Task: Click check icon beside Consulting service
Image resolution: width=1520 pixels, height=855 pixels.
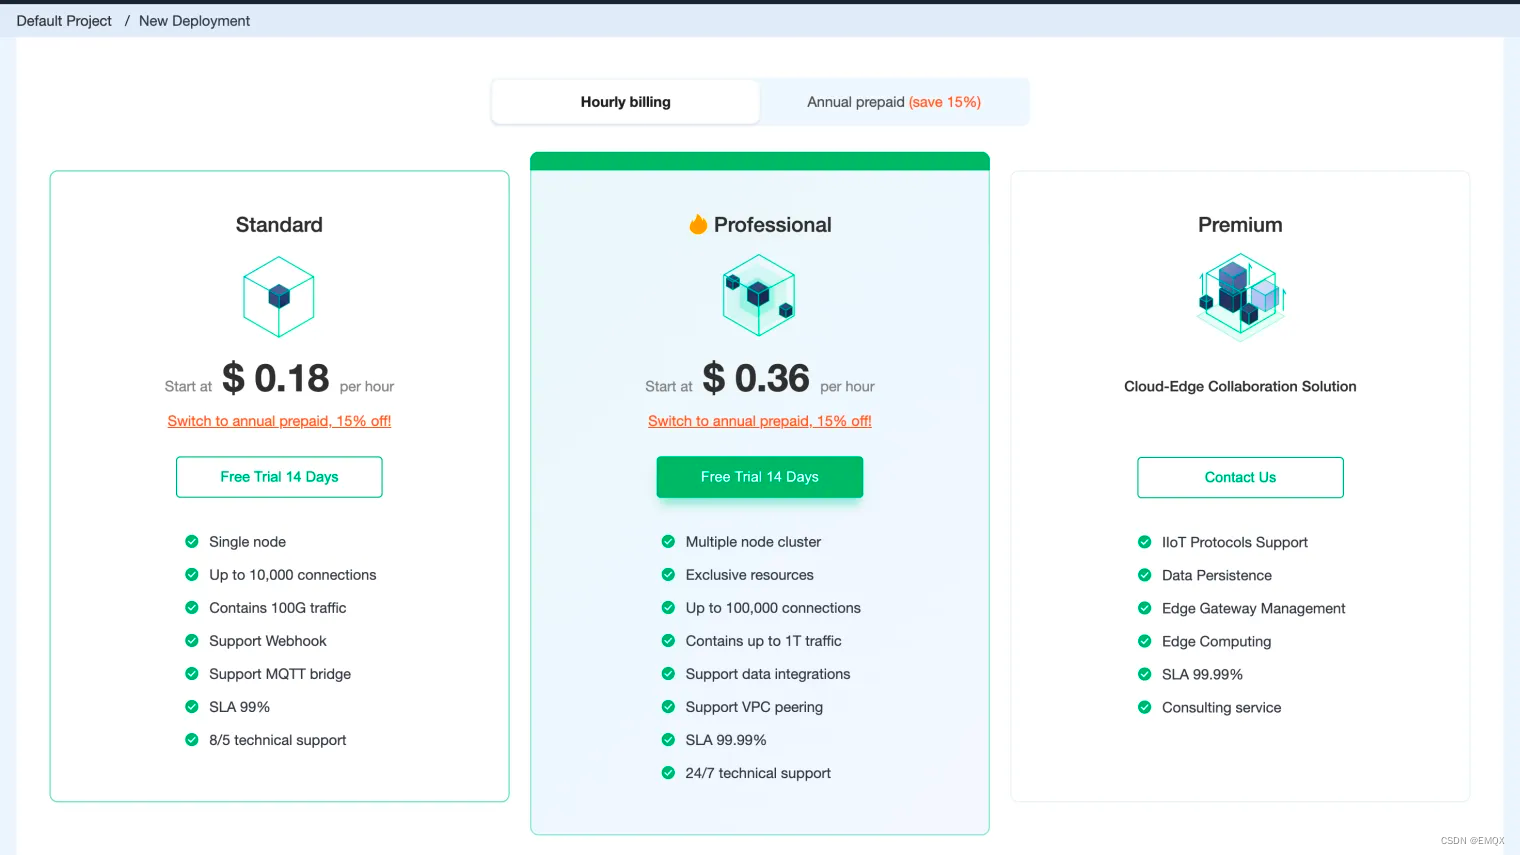Action: click(1145, 707)
